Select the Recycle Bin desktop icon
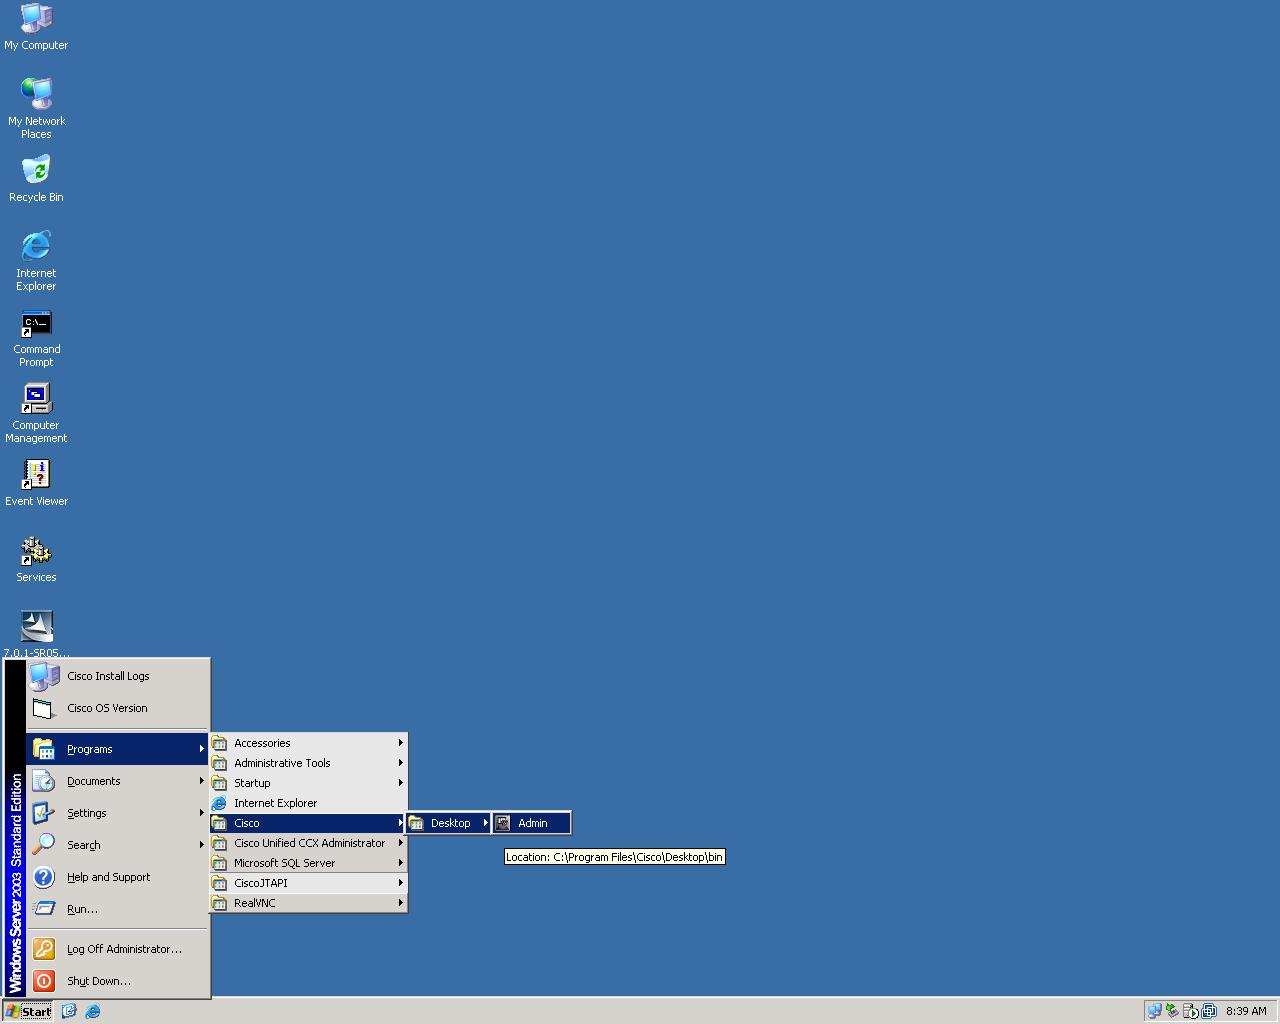The height and width of the screenshot is (1024, 1280). point(36,179)
